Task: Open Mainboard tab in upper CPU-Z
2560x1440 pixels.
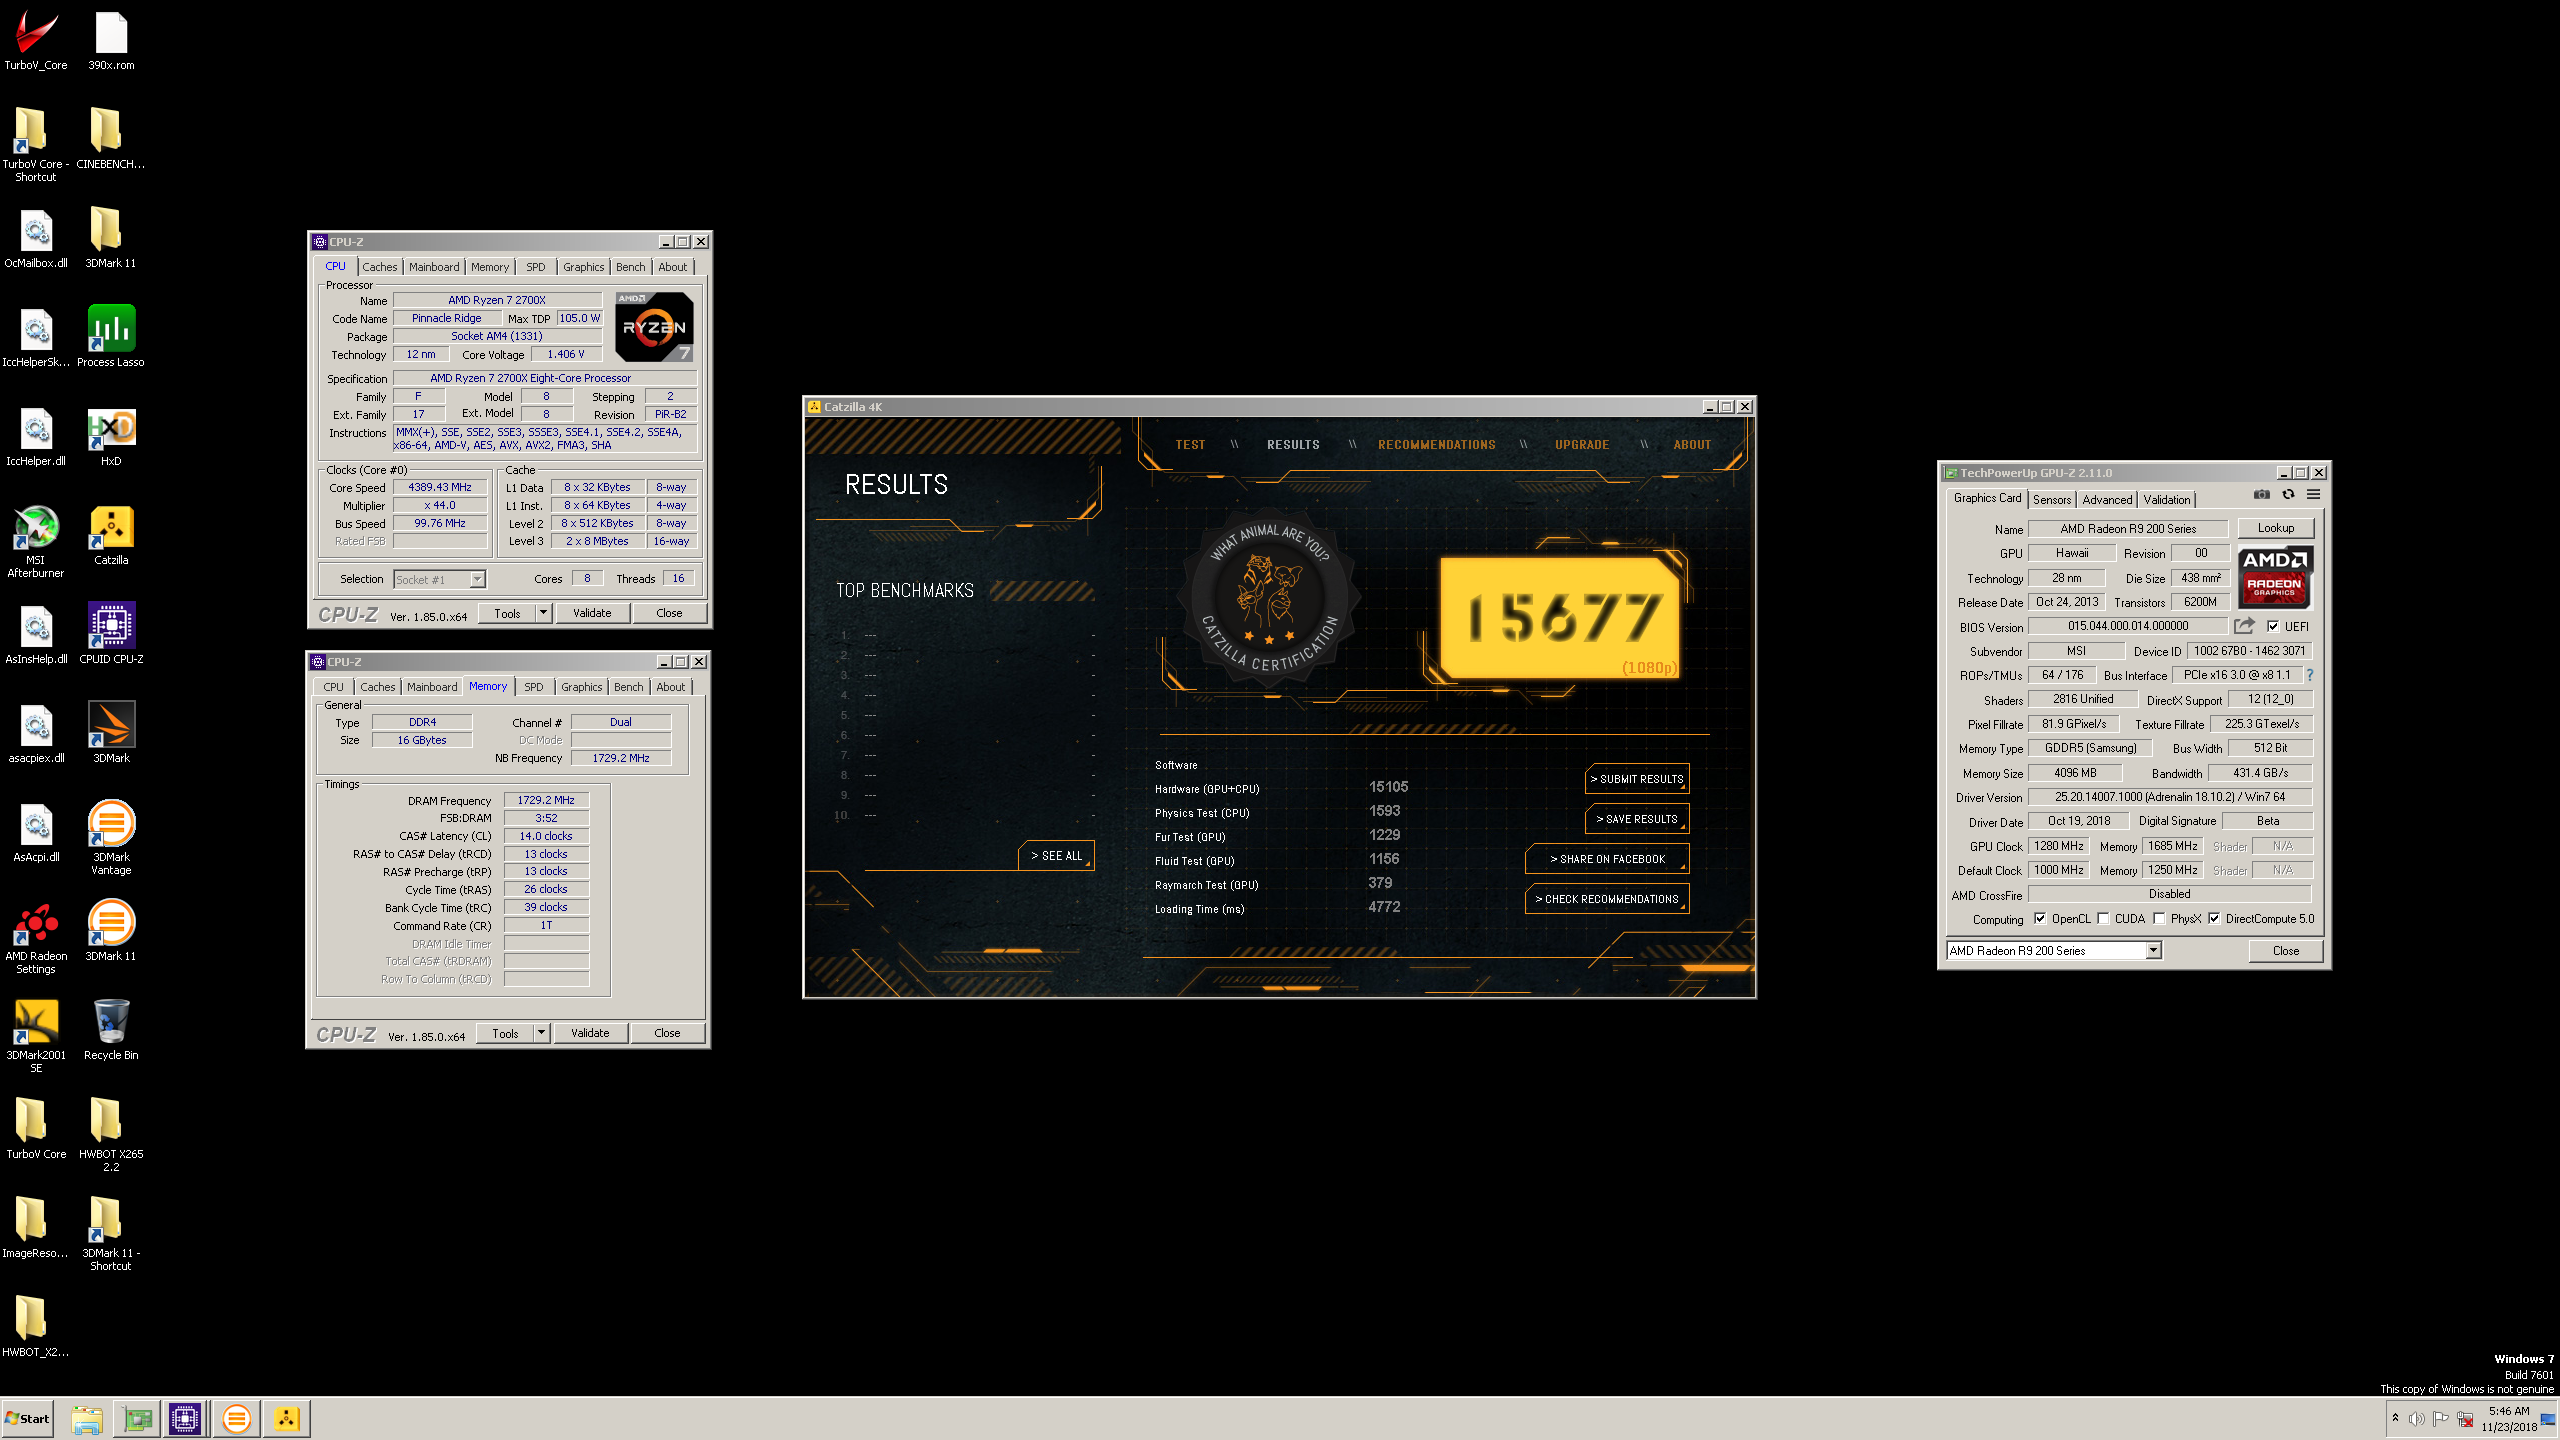Action: (x=434, y=267)
